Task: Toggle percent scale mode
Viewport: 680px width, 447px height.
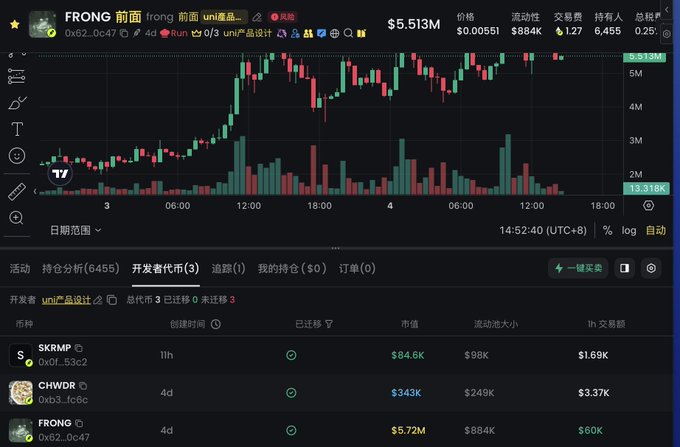Action: [x=607, y=230]
